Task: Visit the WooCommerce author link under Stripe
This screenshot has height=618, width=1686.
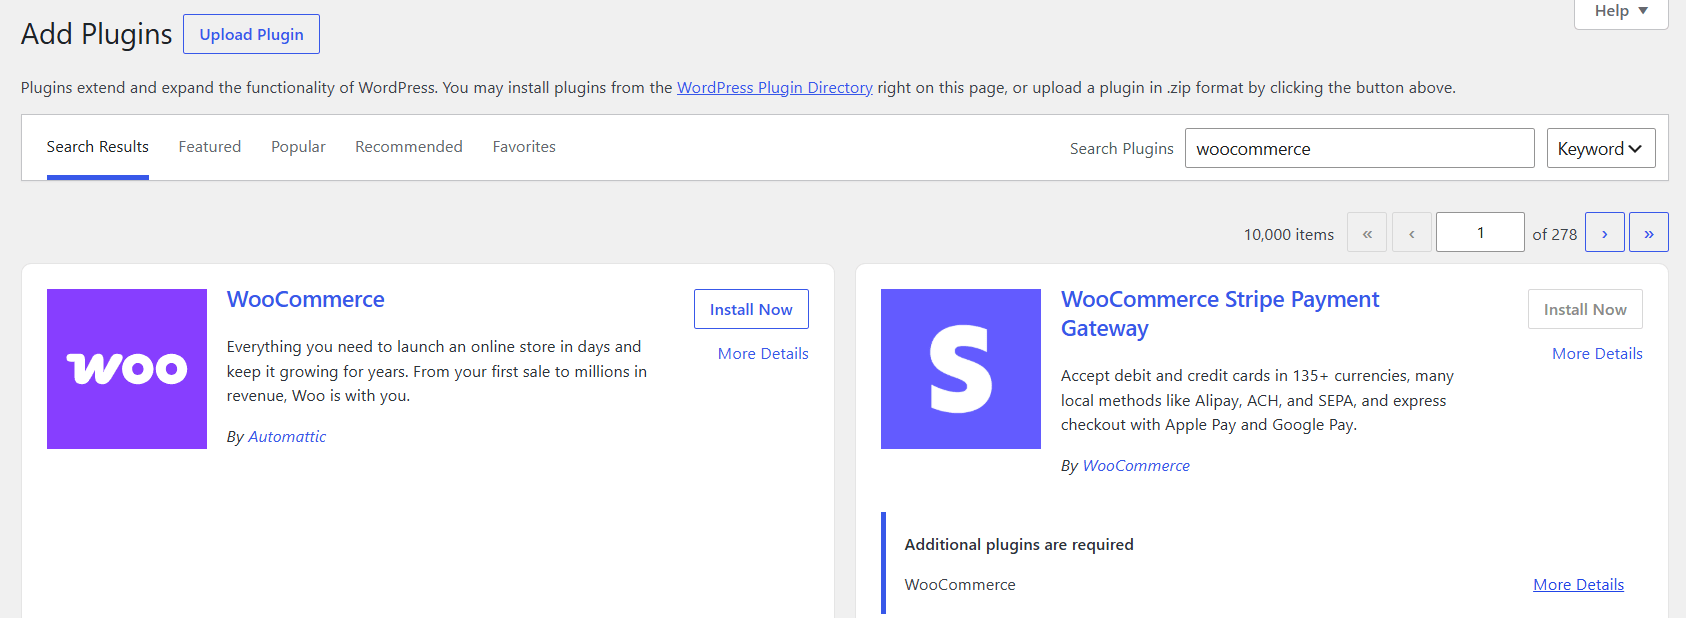Action: pyautogui.click(x=1136, y=466)
